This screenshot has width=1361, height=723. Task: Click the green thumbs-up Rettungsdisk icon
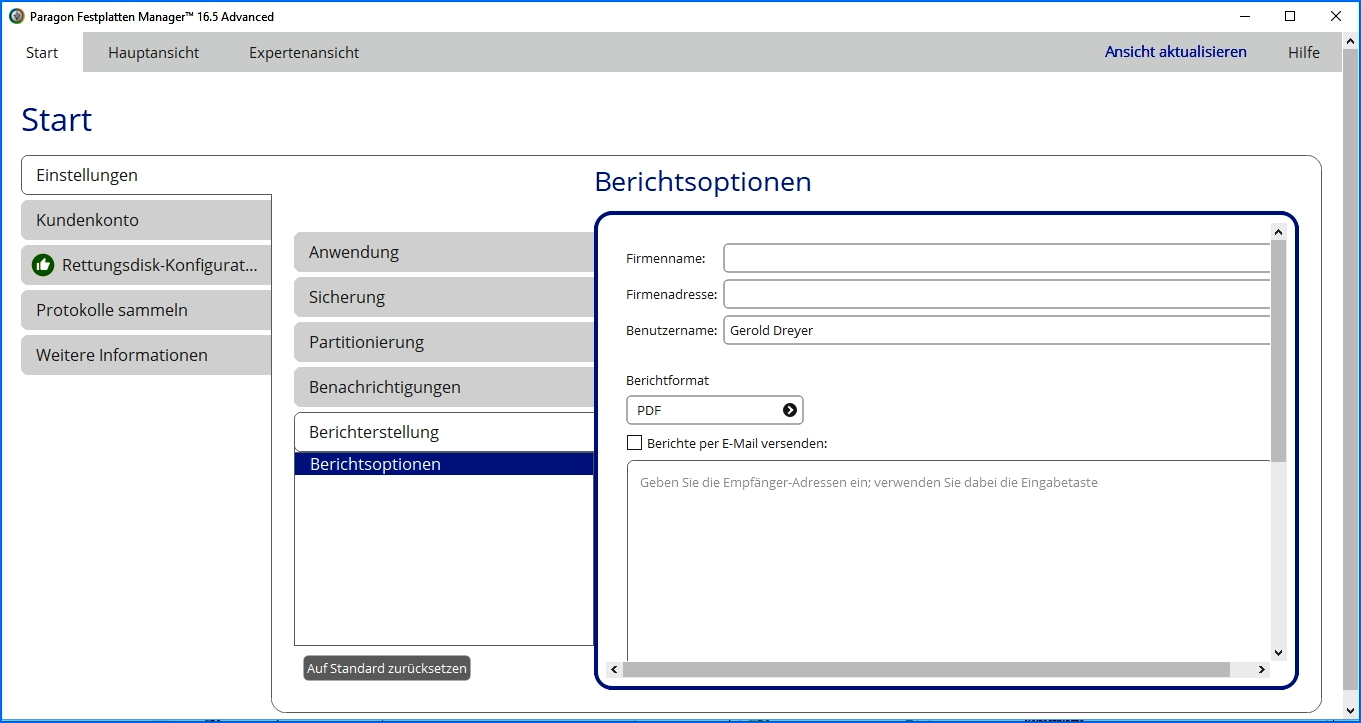click(43, 265)
